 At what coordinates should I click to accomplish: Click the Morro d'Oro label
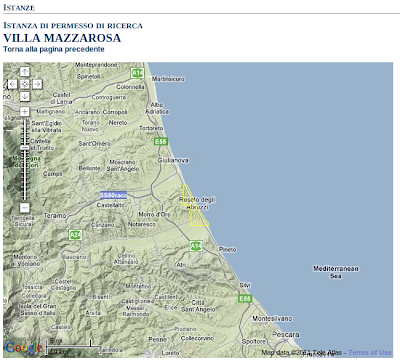(154, 214)
